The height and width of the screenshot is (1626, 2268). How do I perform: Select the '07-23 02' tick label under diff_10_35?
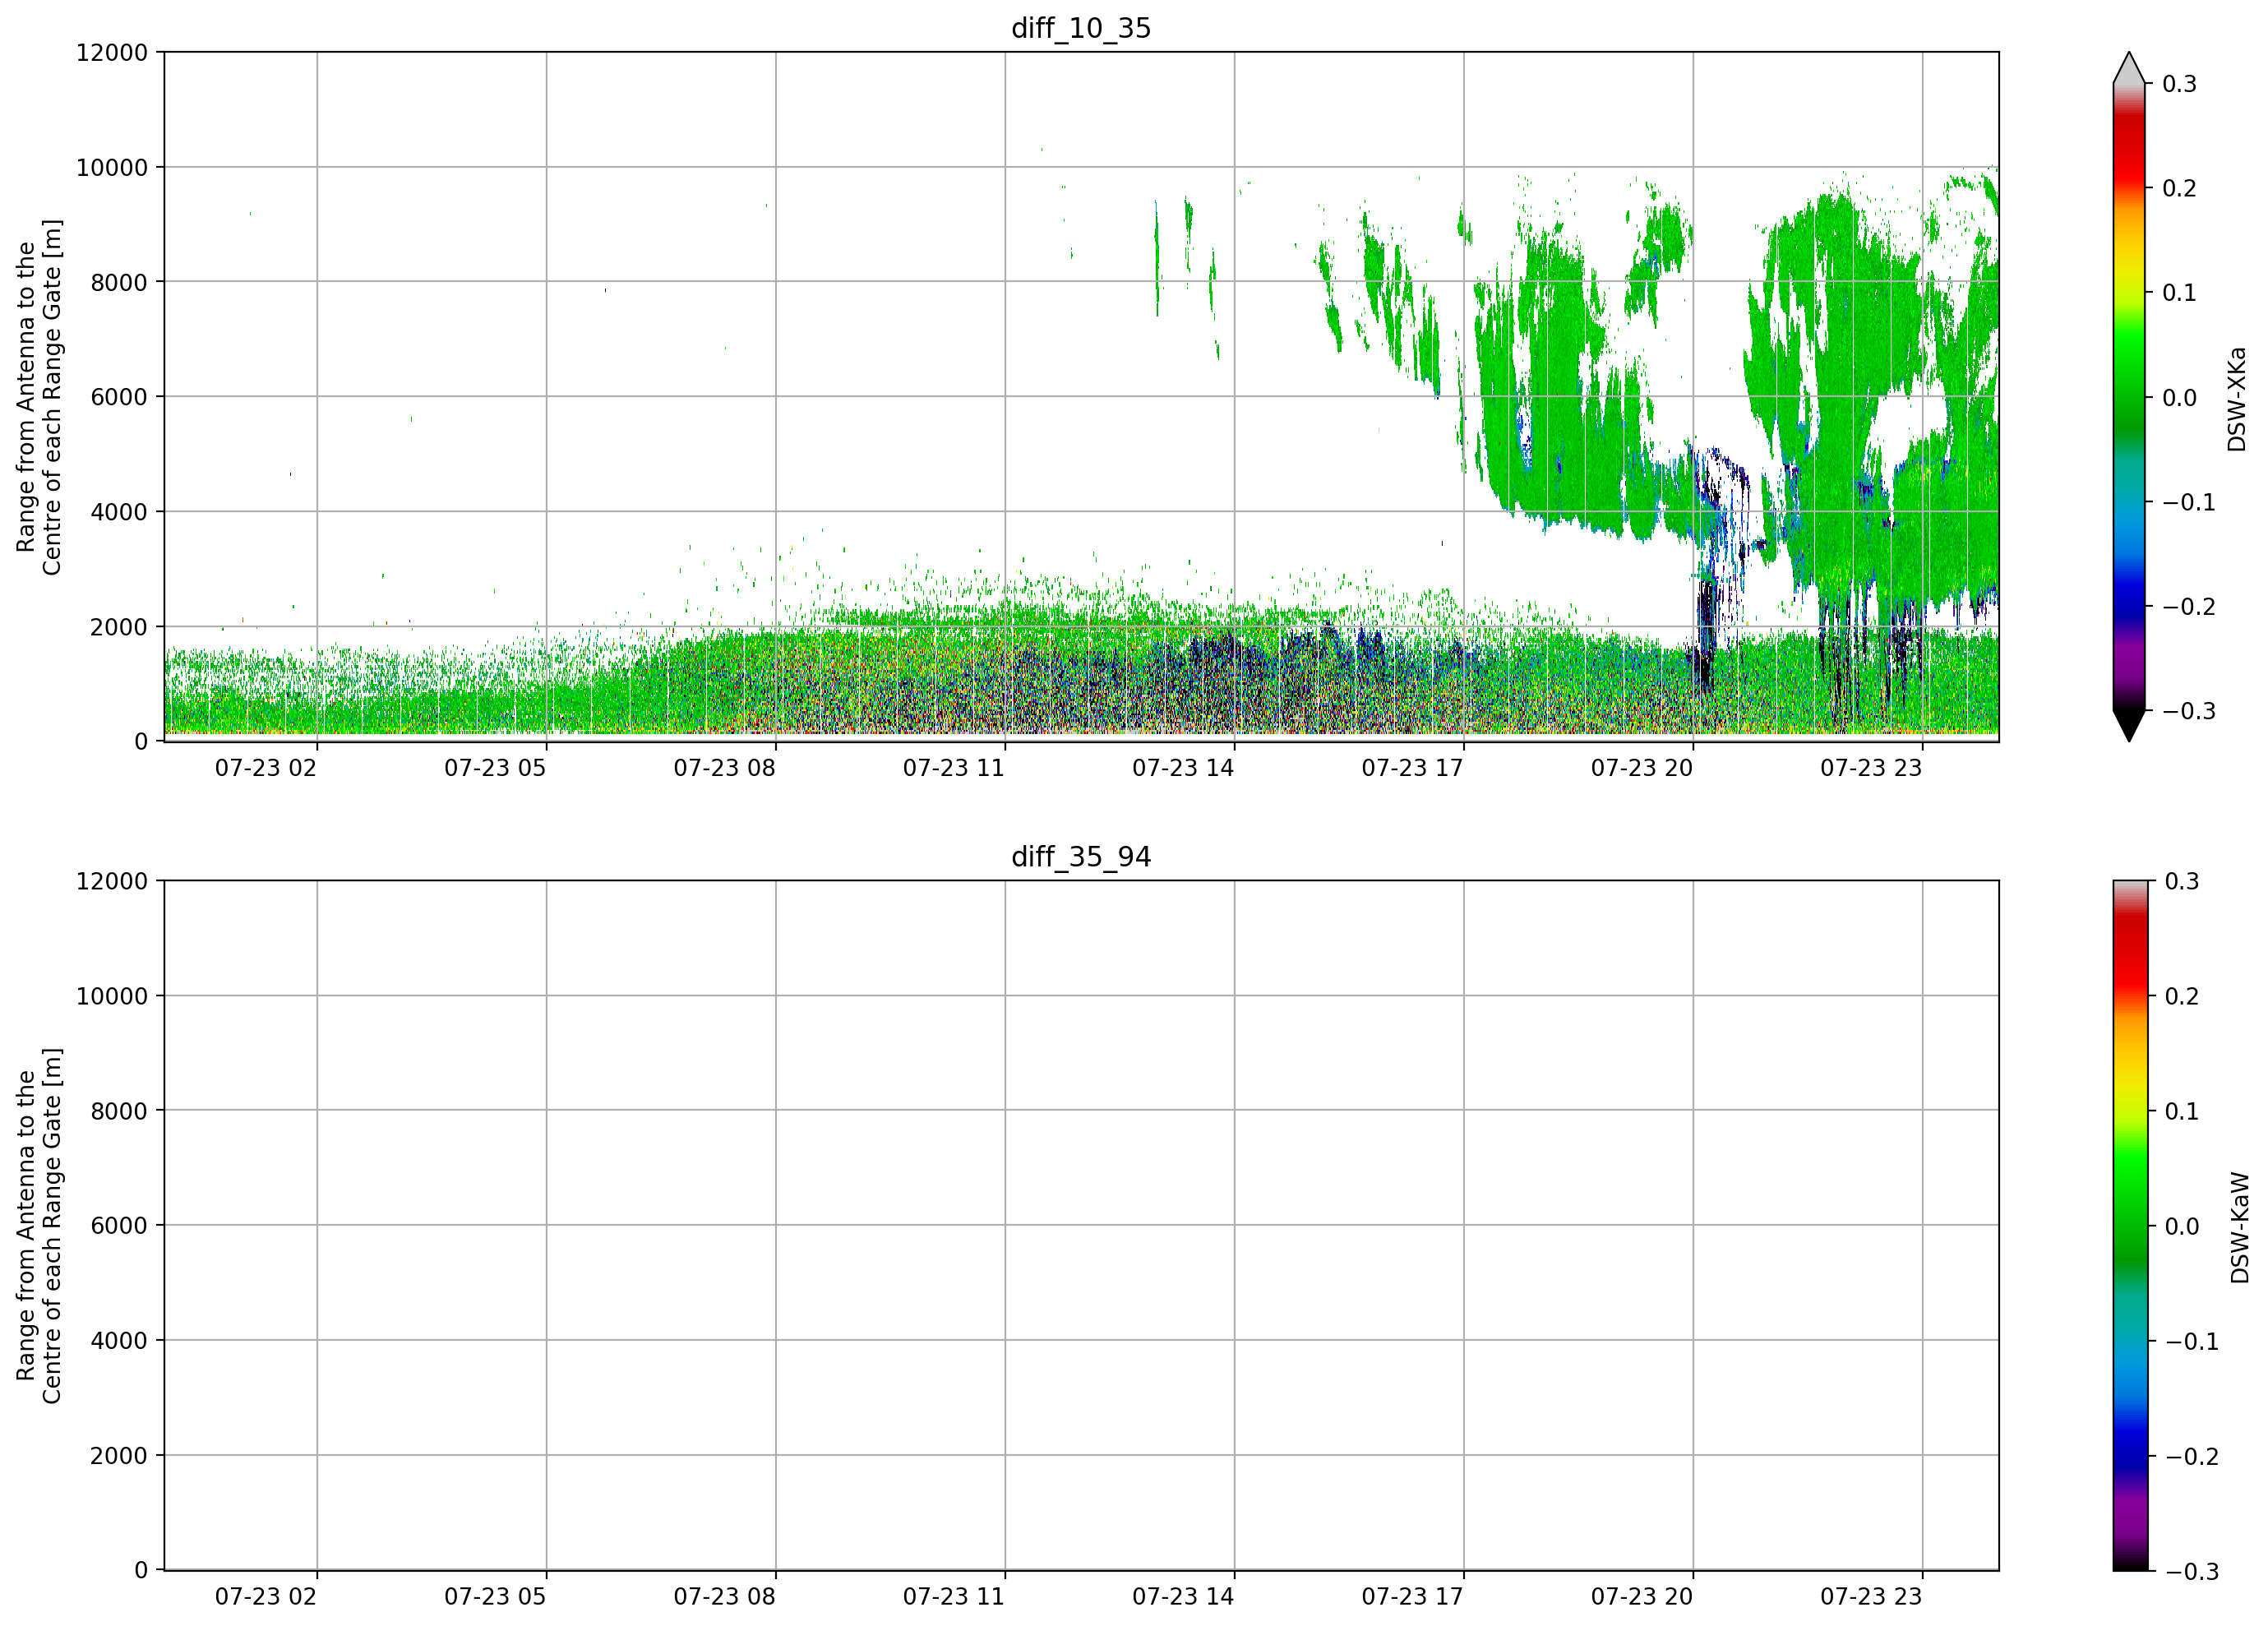point(266,768)
